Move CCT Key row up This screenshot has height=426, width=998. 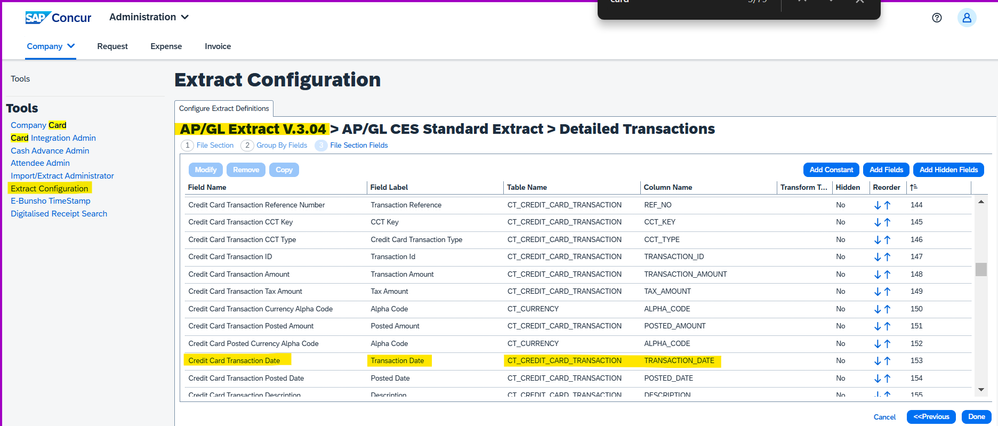(887, 222)
